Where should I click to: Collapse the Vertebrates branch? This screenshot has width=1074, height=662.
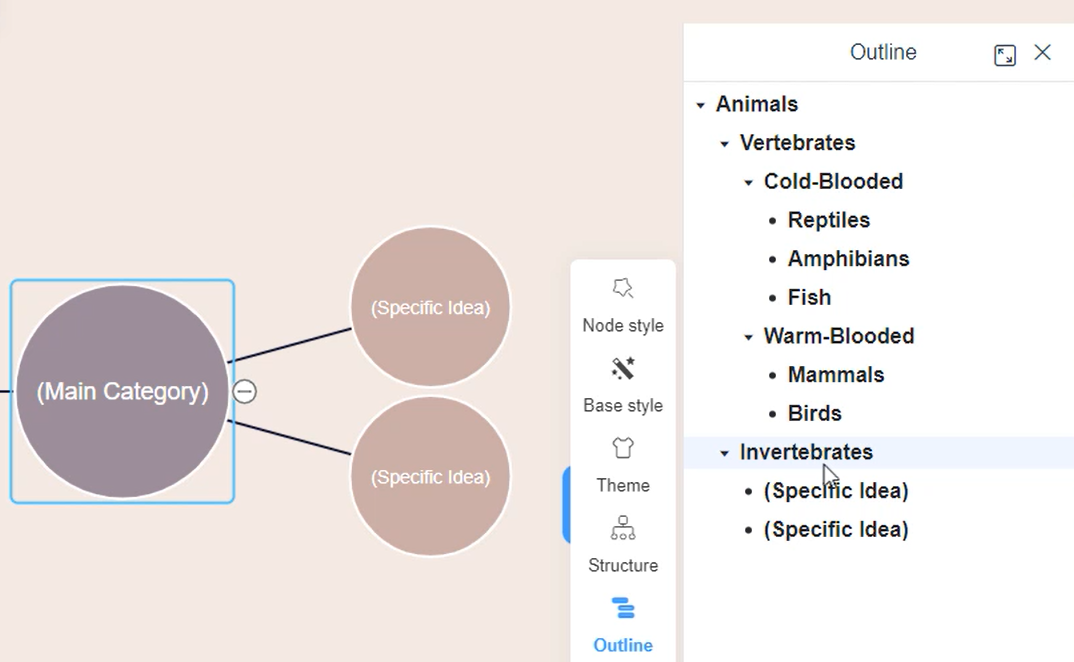(x=724, y=143)
